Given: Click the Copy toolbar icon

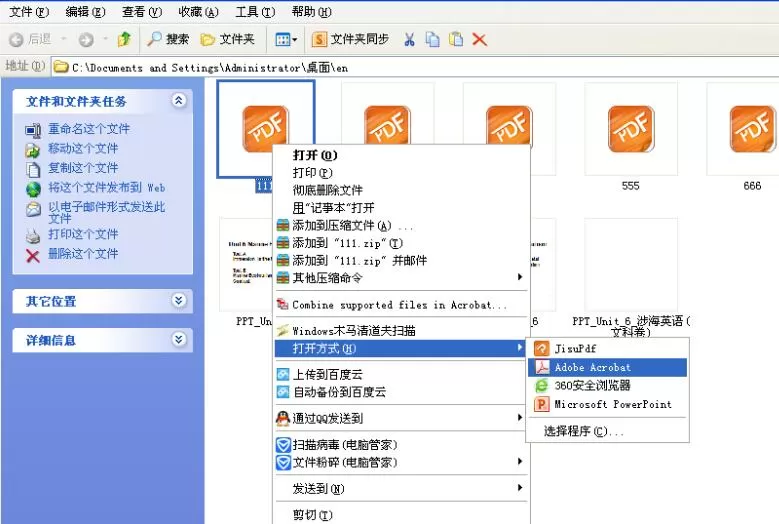Looking at the screenshot, I should coord(433,40).
